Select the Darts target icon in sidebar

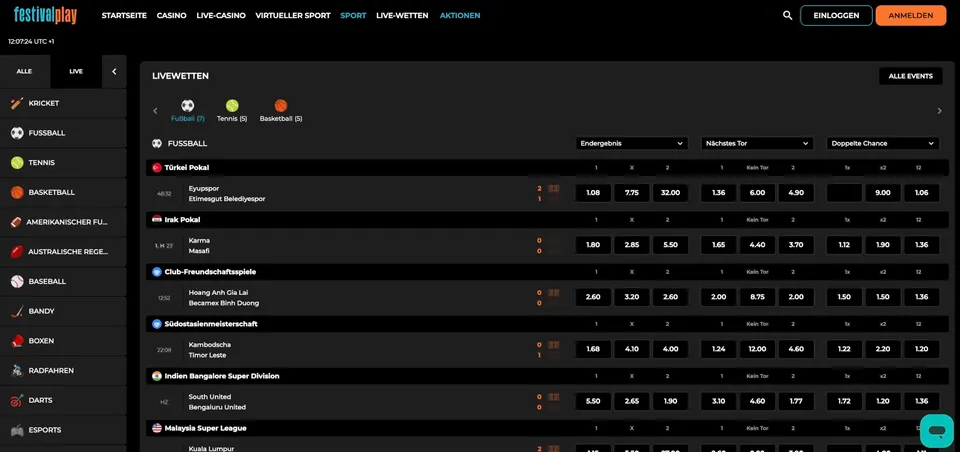17,400
